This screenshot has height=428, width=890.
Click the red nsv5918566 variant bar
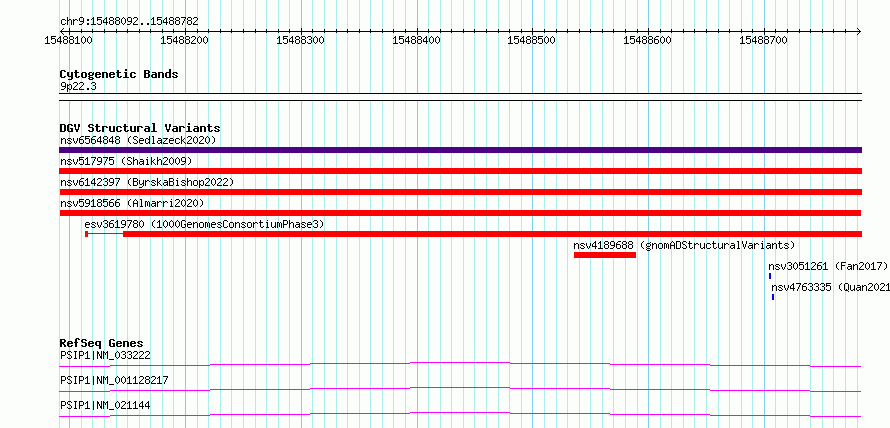(460, 213)
